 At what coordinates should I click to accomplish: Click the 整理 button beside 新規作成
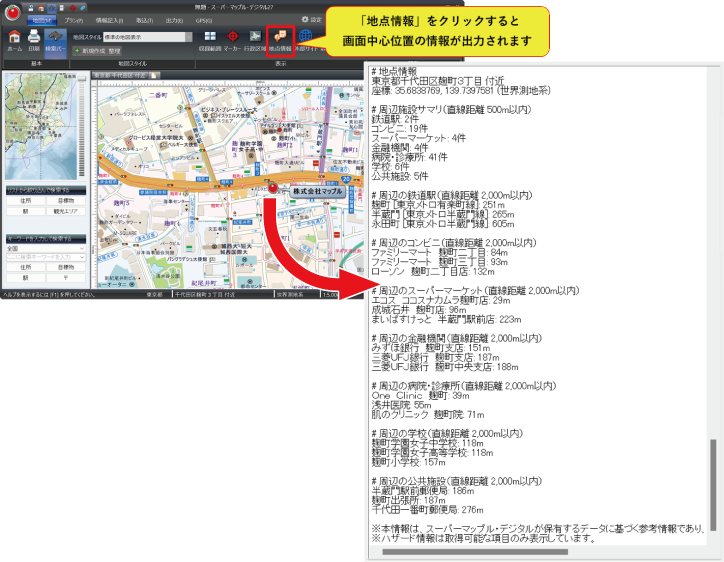click(115, 51)
